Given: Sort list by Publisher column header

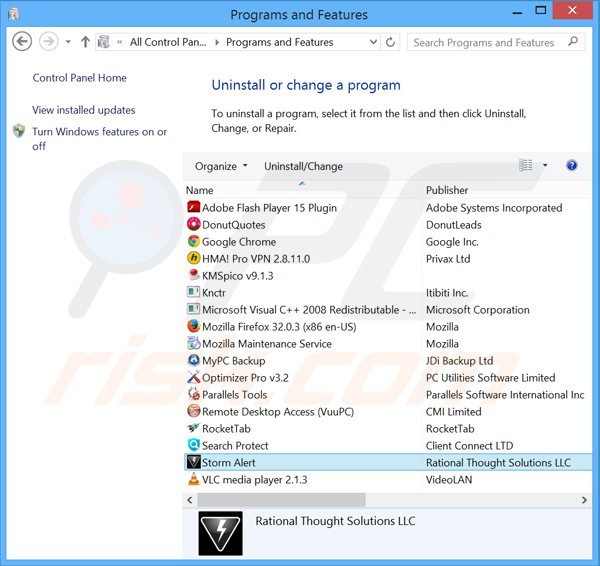Looking at the screenshot, I should [x=447, y=190].
